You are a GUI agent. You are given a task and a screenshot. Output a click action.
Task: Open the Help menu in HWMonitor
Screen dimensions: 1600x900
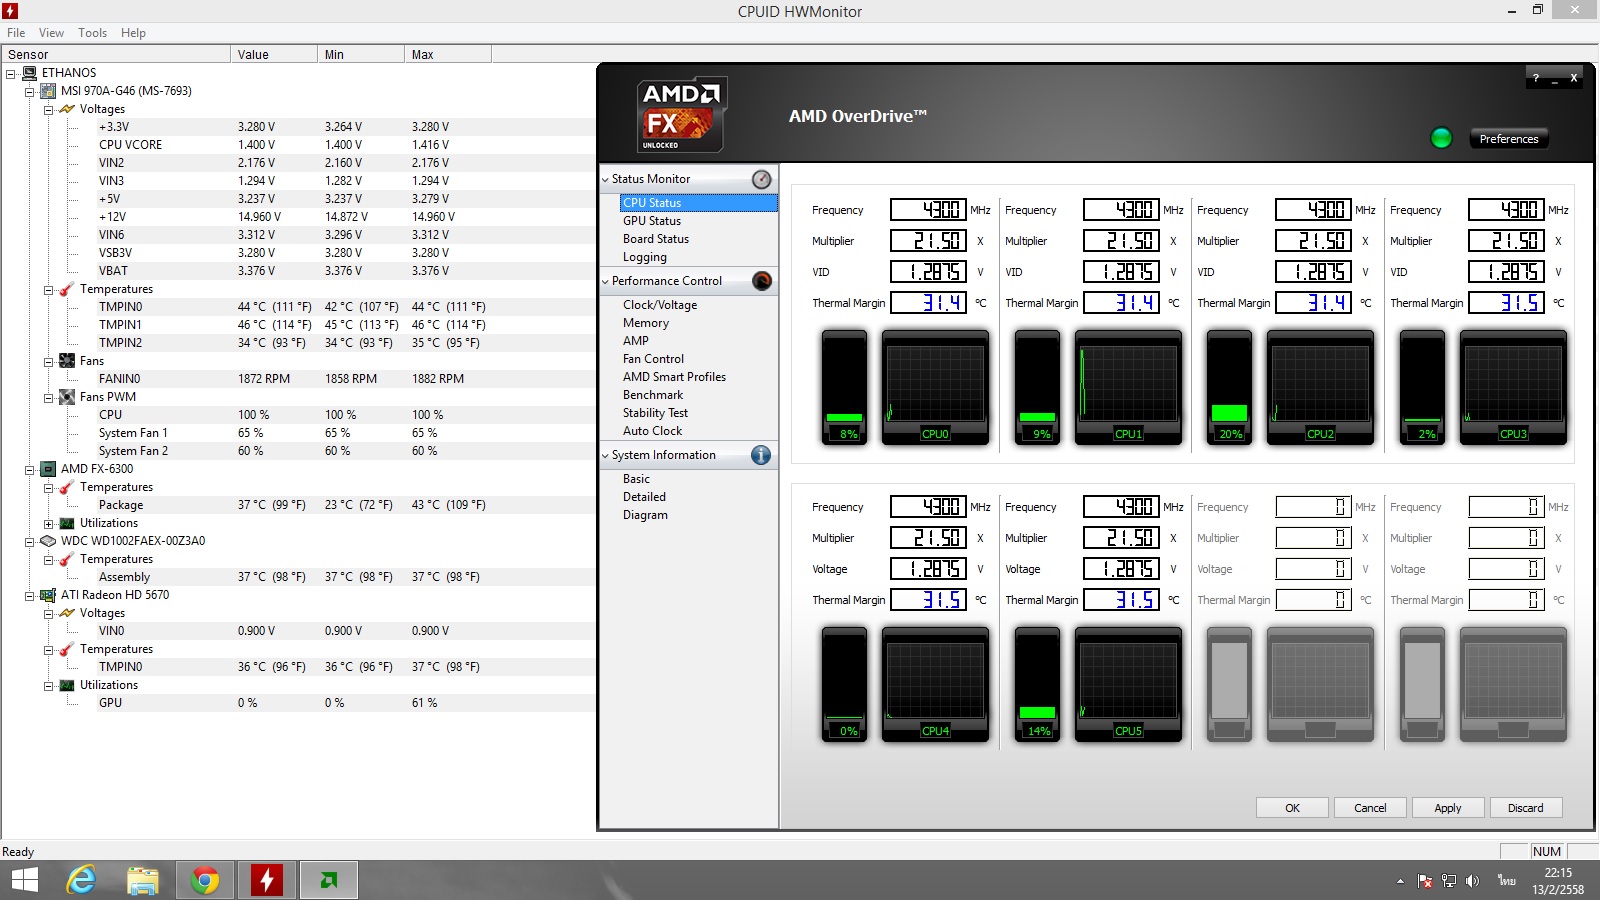point(133,33)
